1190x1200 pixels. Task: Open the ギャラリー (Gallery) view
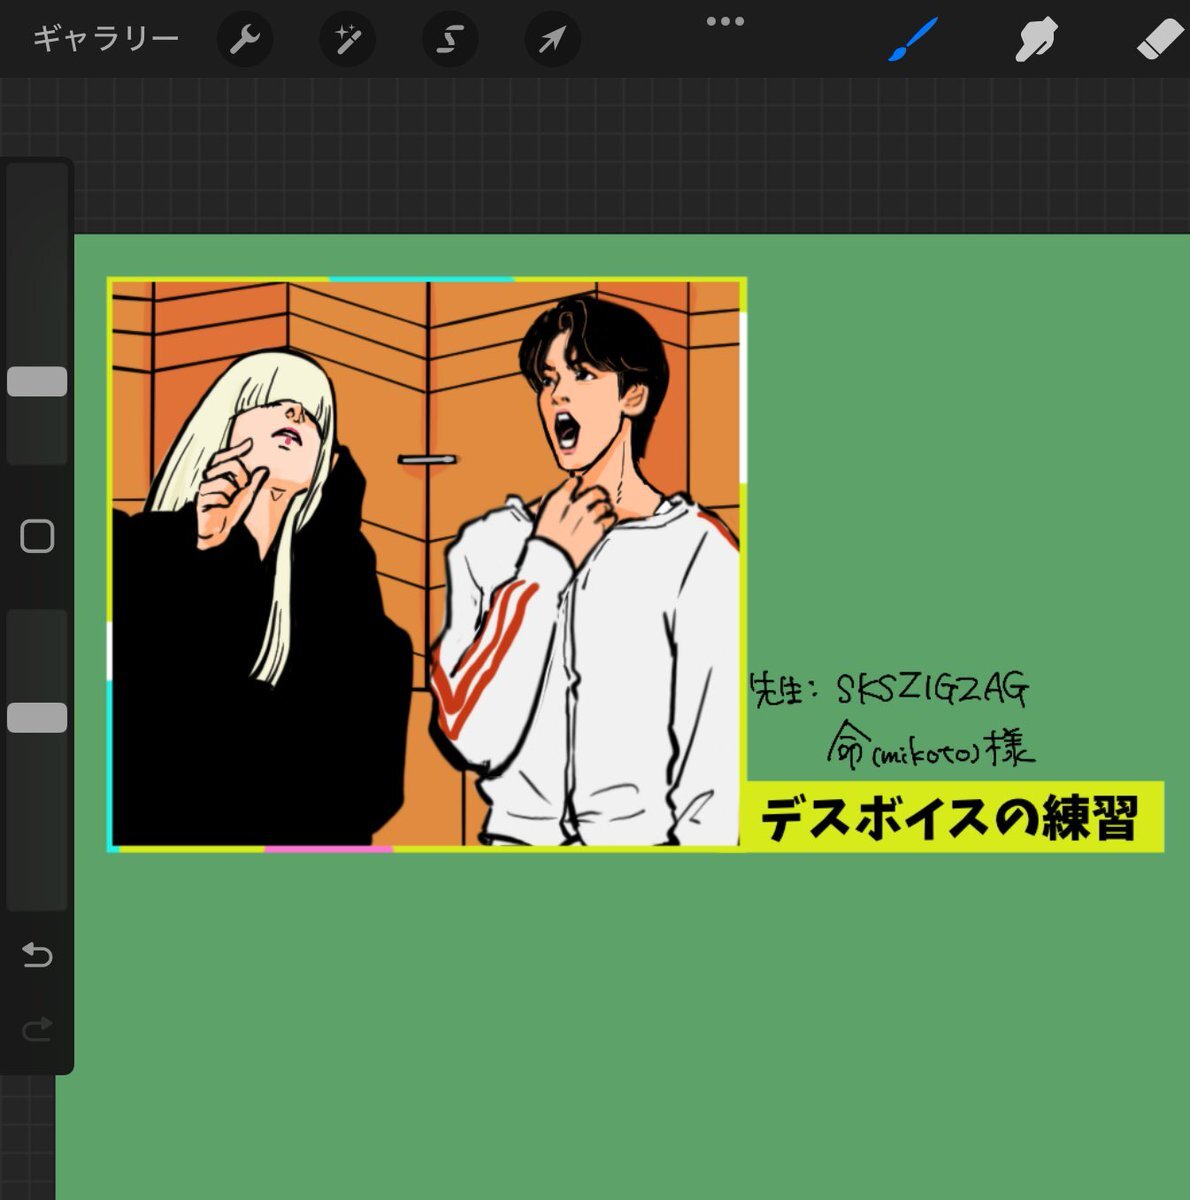[105, 39]
